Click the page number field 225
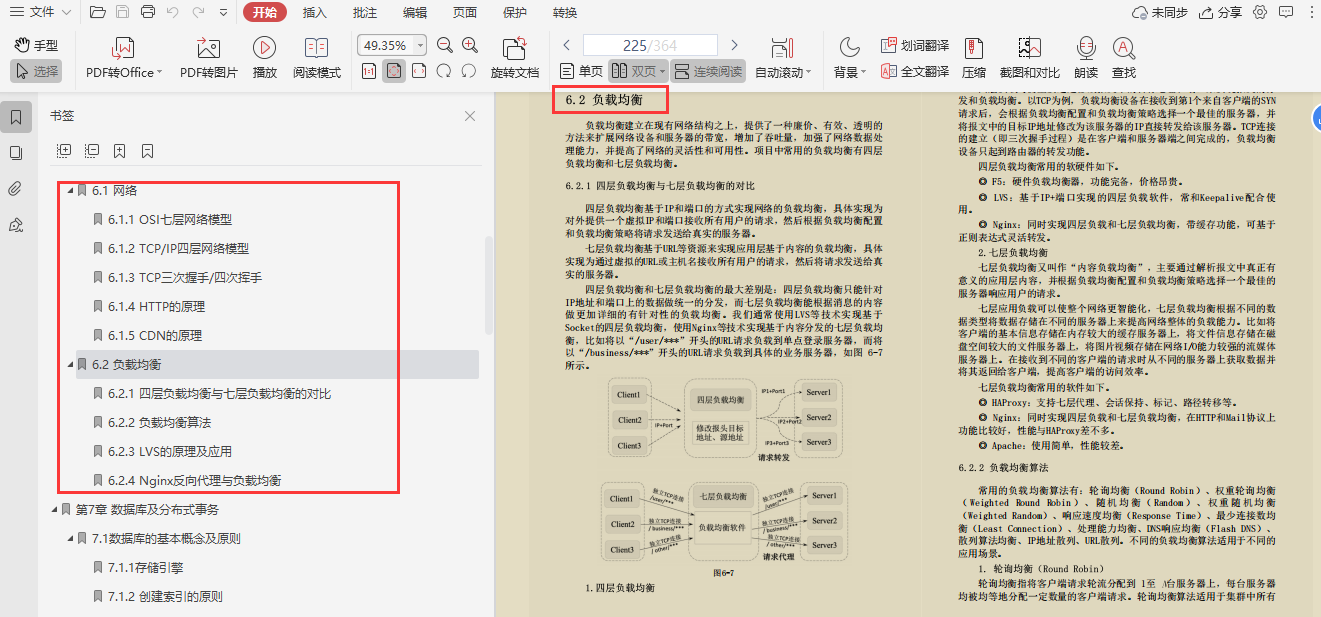 (x=650, y=46)
